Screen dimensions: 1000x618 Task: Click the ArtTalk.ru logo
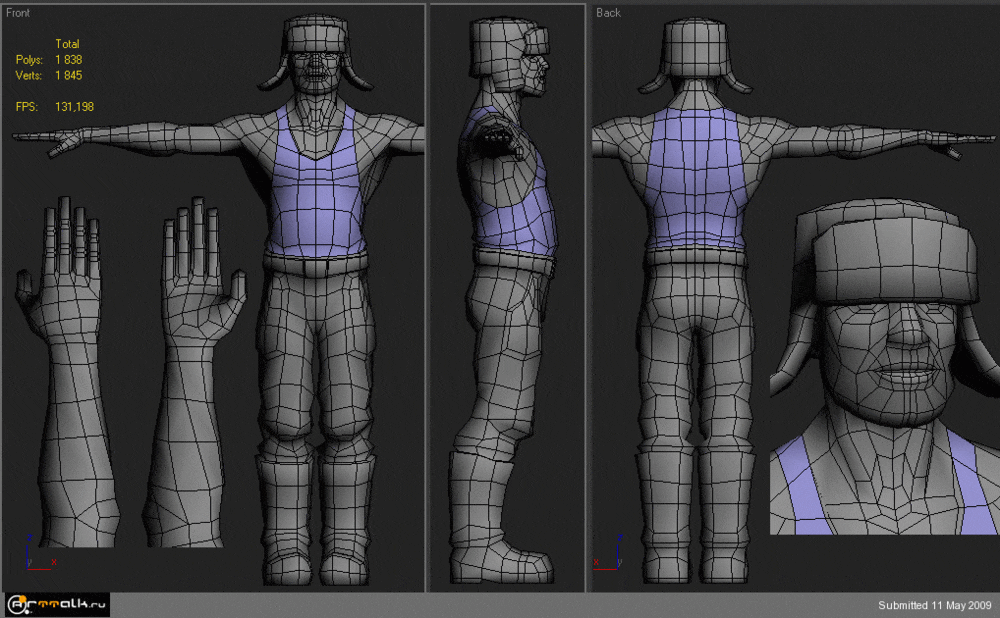[x=57, y=604]
